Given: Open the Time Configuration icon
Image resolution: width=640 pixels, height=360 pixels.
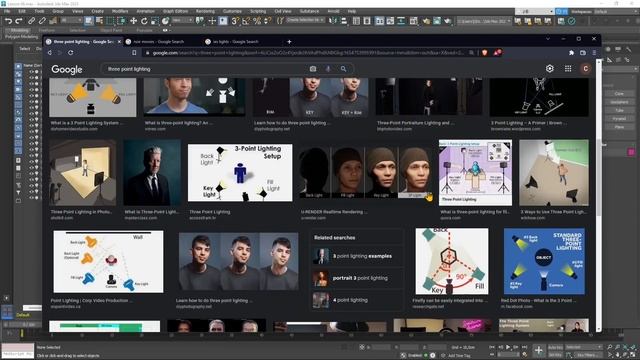Looking at the screenshot, I should 524,355.
